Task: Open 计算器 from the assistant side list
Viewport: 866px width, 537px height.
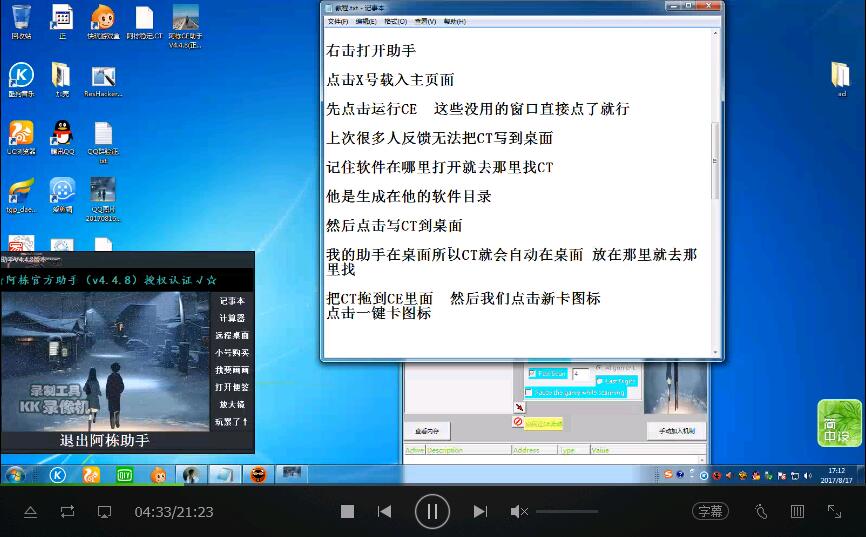Action: [x=232, y=318]
